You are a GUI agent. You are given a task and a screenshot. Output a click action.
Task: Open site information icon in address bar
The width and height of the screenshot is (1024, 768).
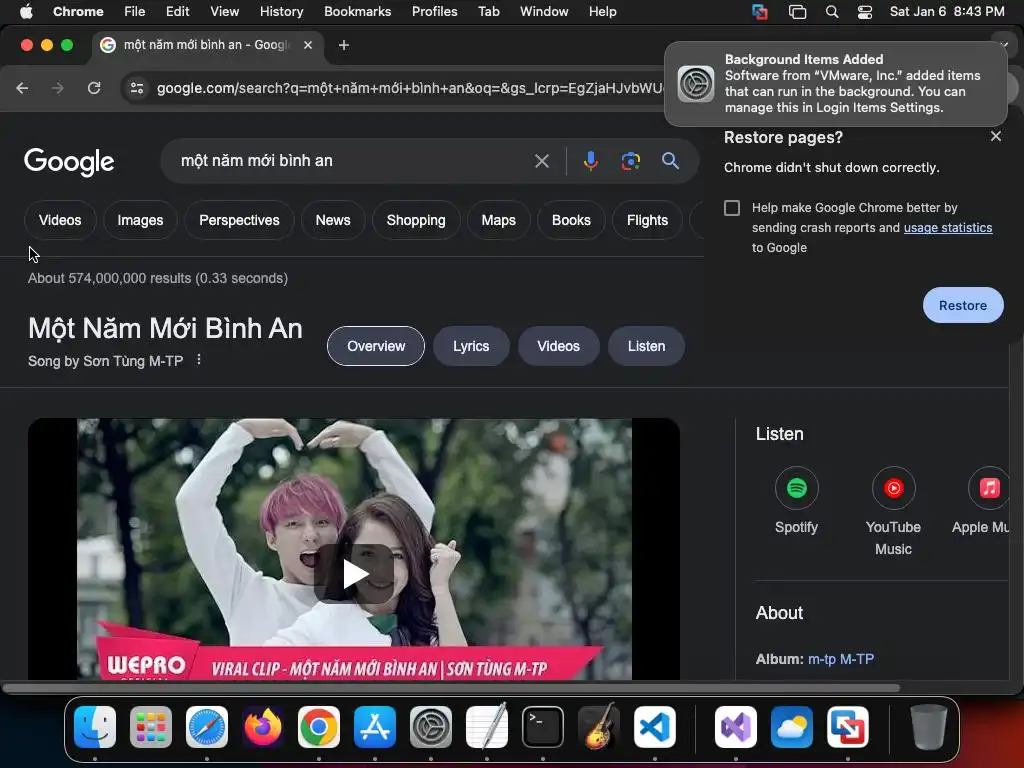(x=136, y=88)
